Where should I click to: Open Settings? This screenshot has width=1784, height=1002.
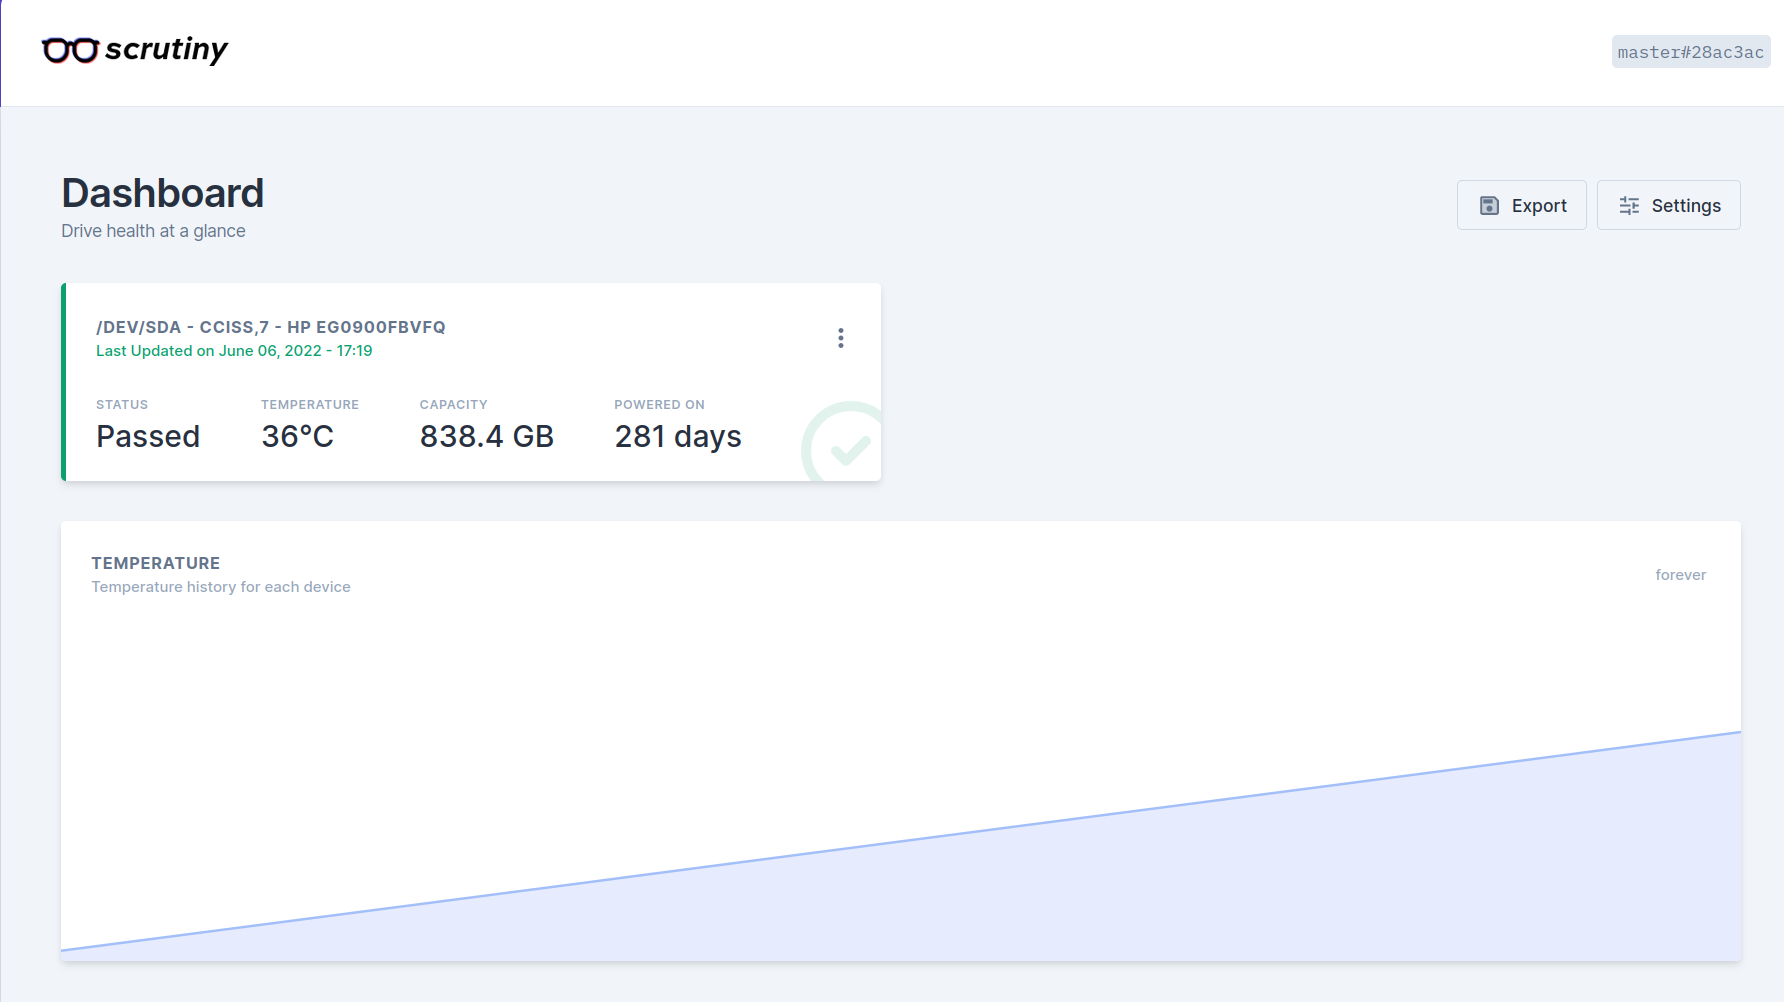coord(1668,204)
